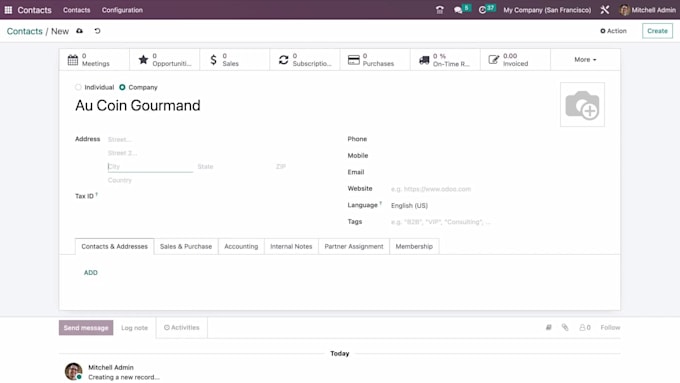The width and height of the screenshot is (680, 383).
Task: Switch to the Sales & Purchase tab
Action: pyautogui.click(x=186, y=246)
